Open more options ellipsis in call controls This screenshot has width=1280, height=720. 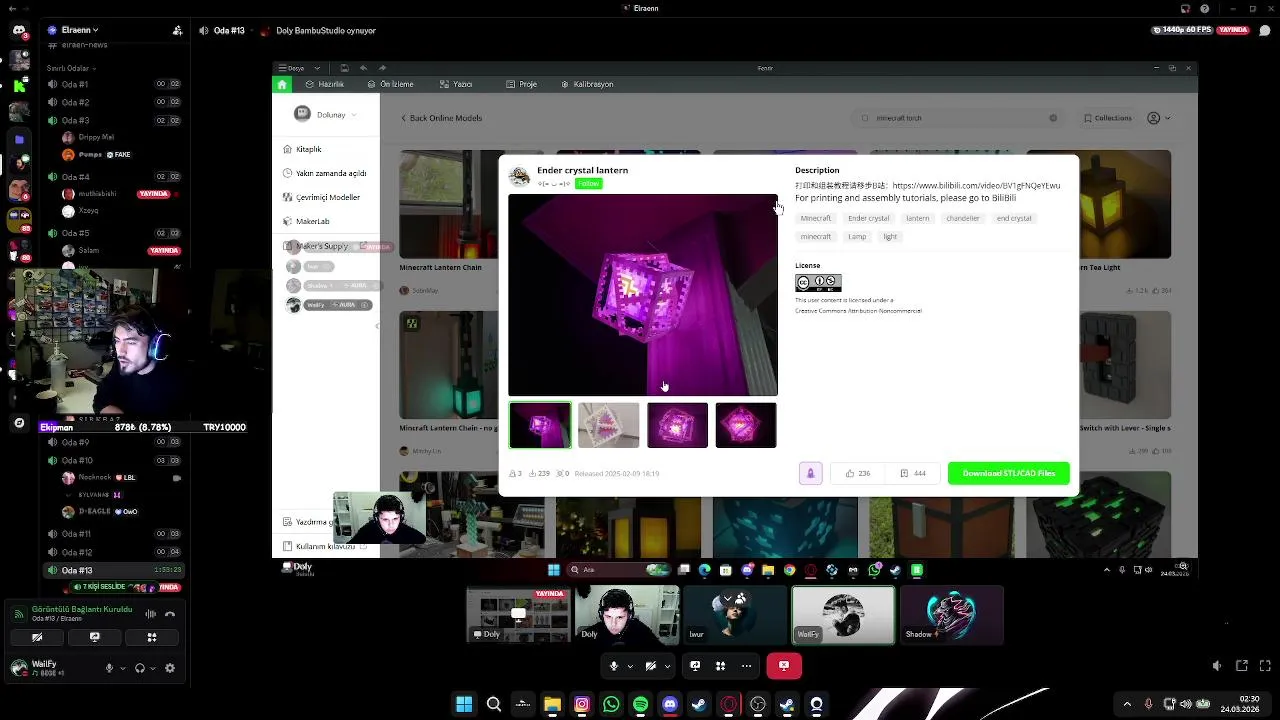(x=746, y=665)
